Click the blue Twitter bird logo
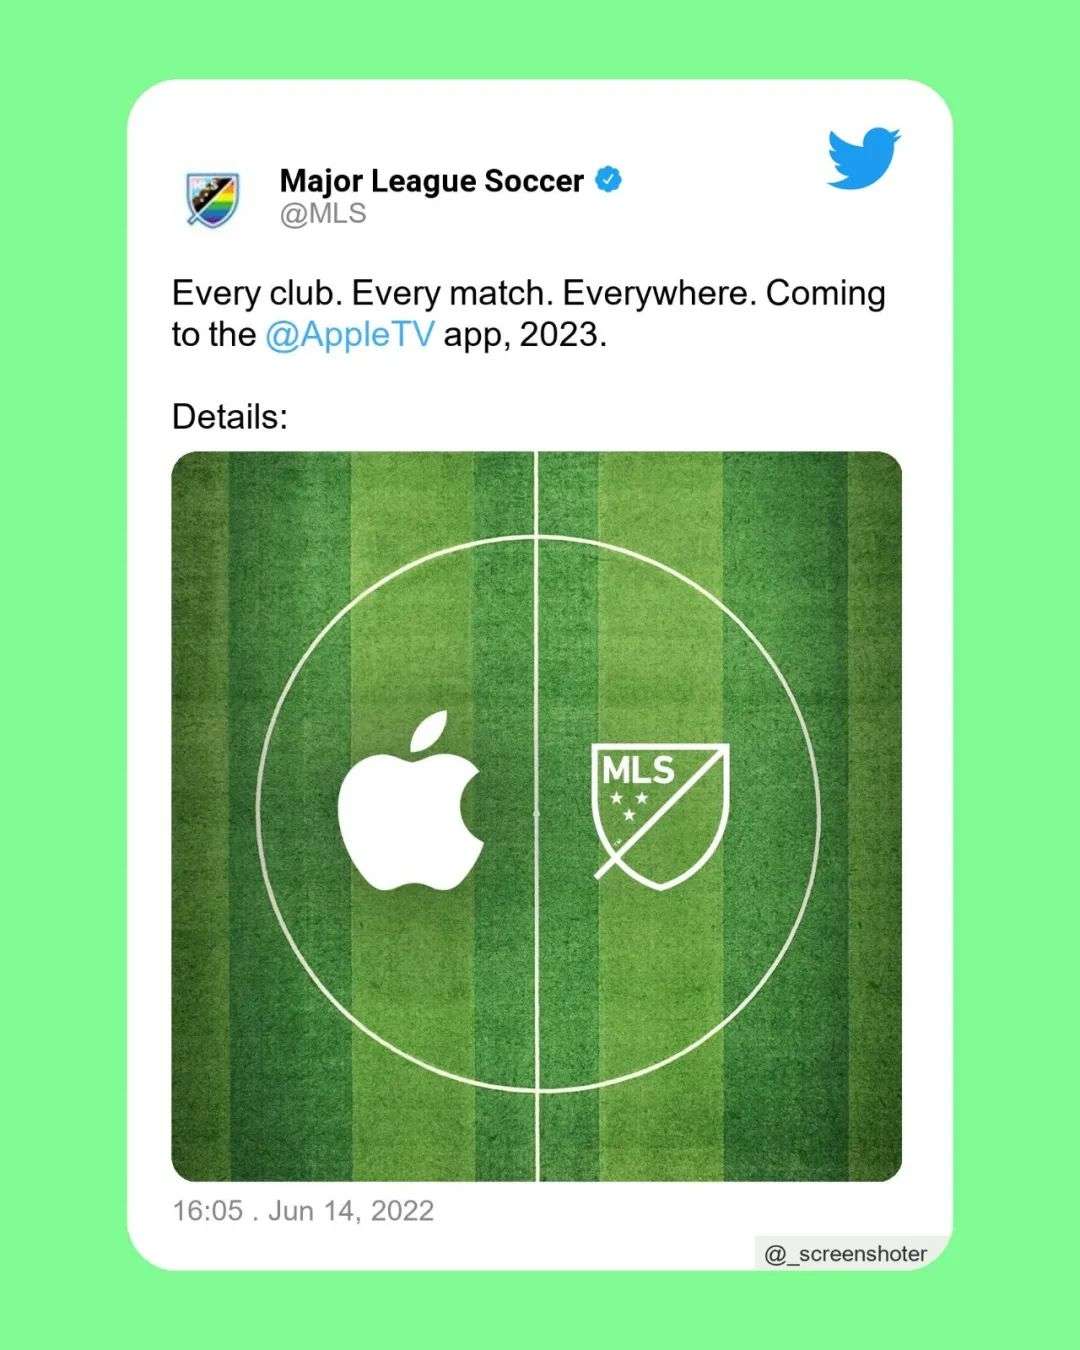The width and height of the screenshot is (1080, 1350). tap(864, 158)
